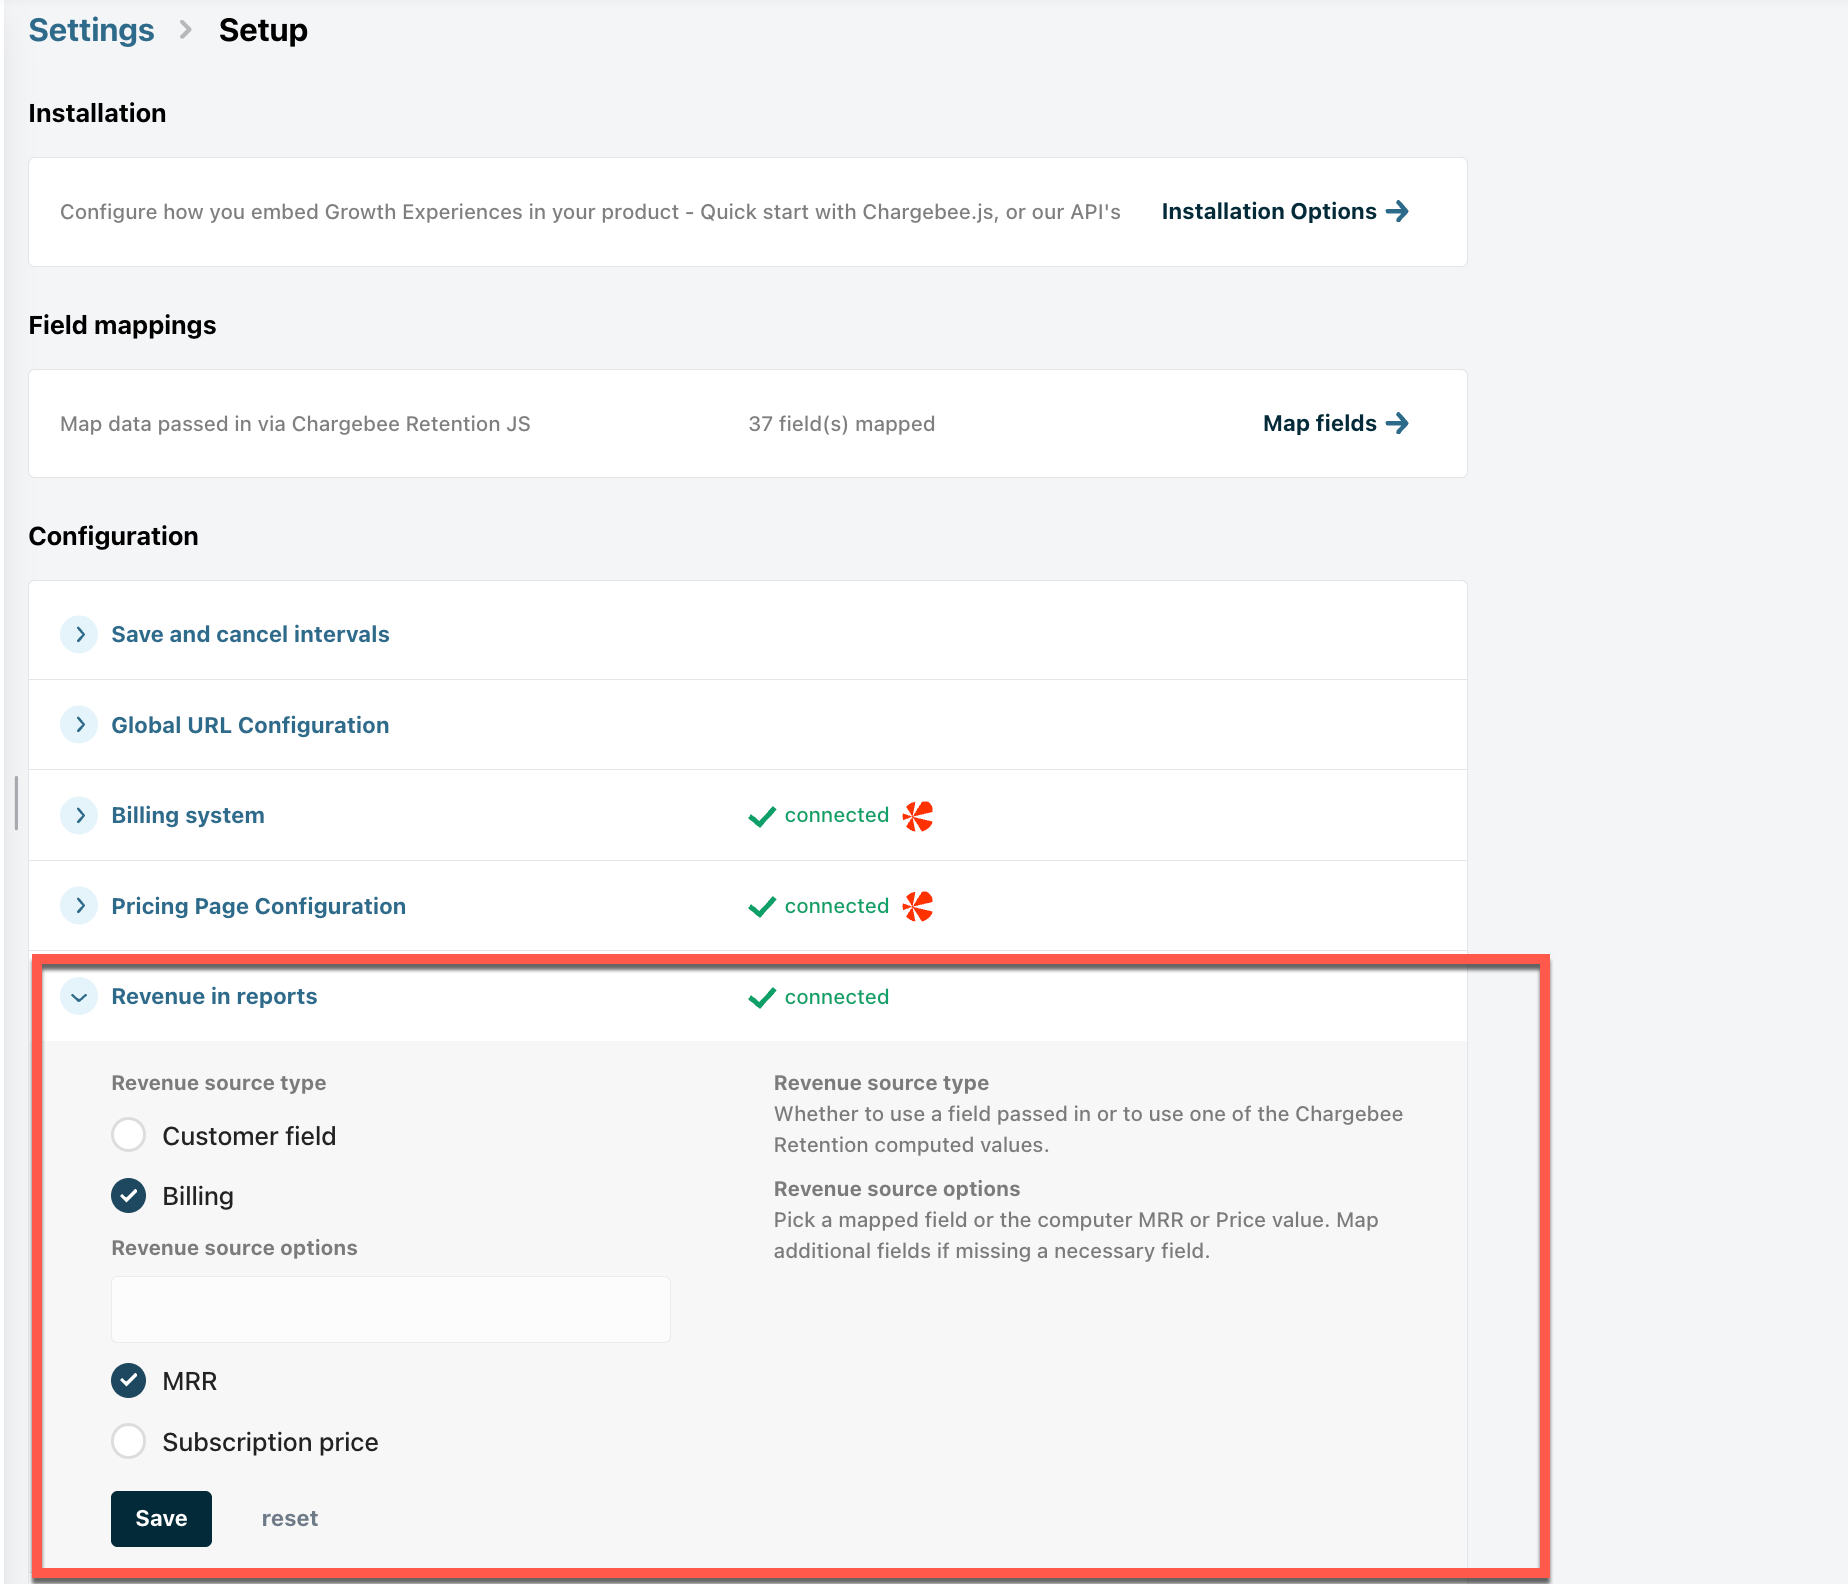Open the Settings breadcrumb link
The width and height of the screenshot is (1848, 1584).
(x=91, y=30)
